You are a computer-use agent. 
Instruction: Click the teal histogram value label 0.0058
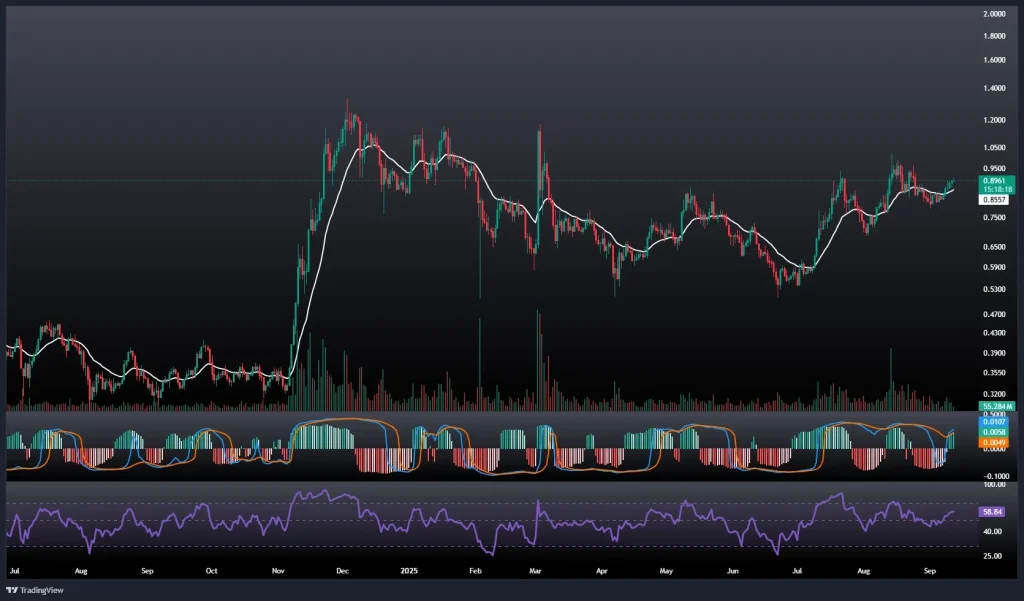click(967, 431)
